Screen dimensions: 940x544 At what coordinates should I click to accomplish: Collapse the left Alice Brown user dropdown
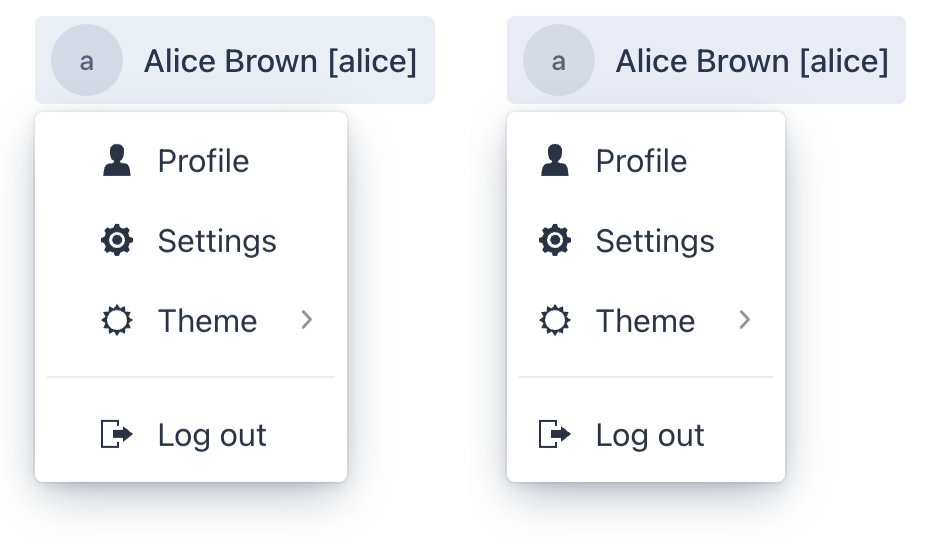point(280,61)
